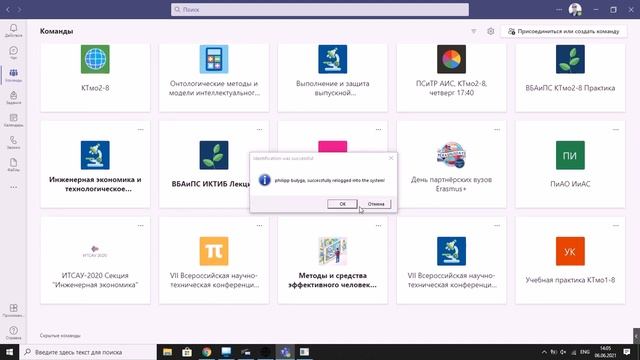This screenshot has width=640, height=360.
Task: Open the ПиАО ИиАС team
Action: click(x=570, y=164)
